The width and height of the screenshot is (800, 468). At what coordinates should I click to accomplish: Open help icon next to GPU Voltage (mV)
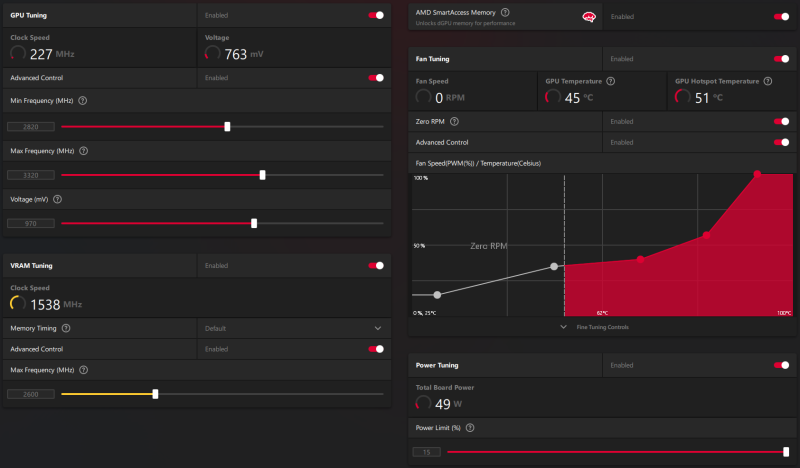(x=58, y=200)
